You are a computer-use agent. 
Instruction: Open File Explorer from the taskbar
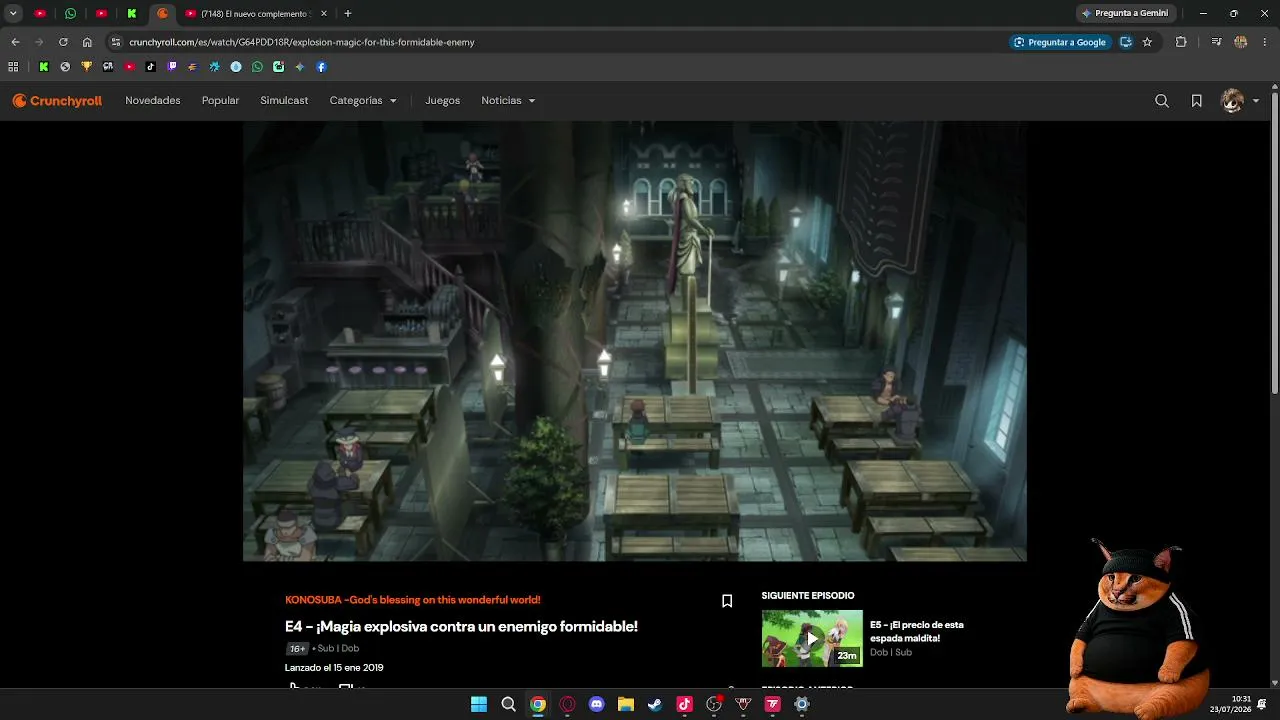626,704
